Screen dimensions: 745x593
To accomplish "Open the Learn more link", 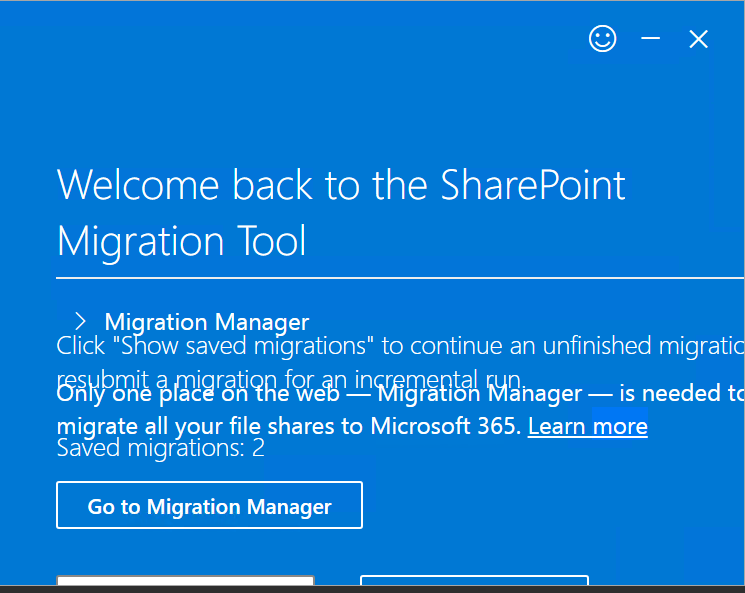I will pyautogui.click(x=588, y=426).
